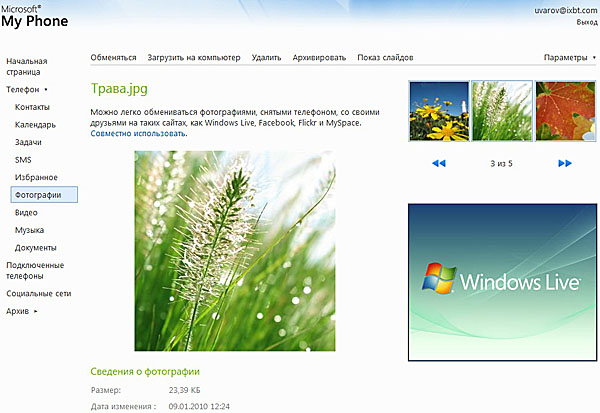Go to previous photo with double-left arrows
The height and width of the screenshot is (413, 600).
439,163
